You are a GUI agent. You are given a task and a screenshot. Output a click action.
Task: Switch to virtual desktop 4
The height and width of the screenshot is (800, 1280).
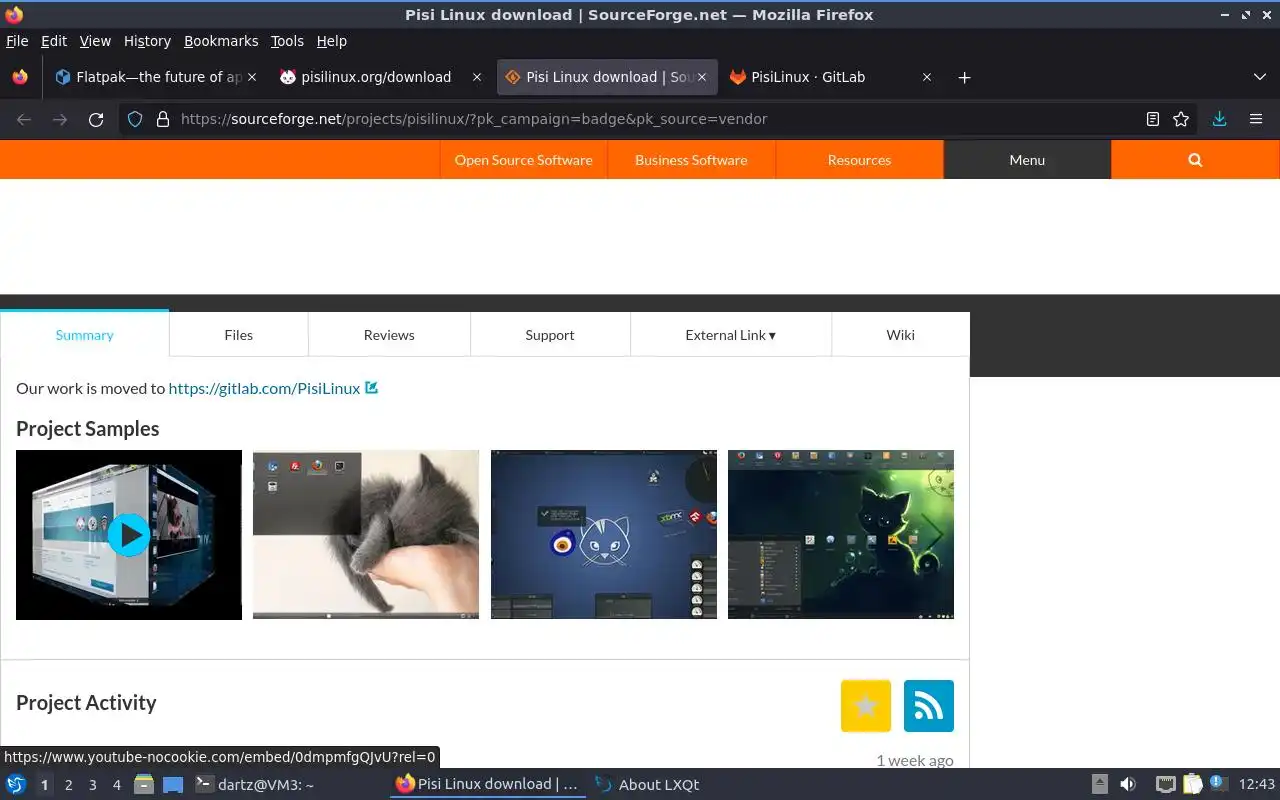pos(116,785)
